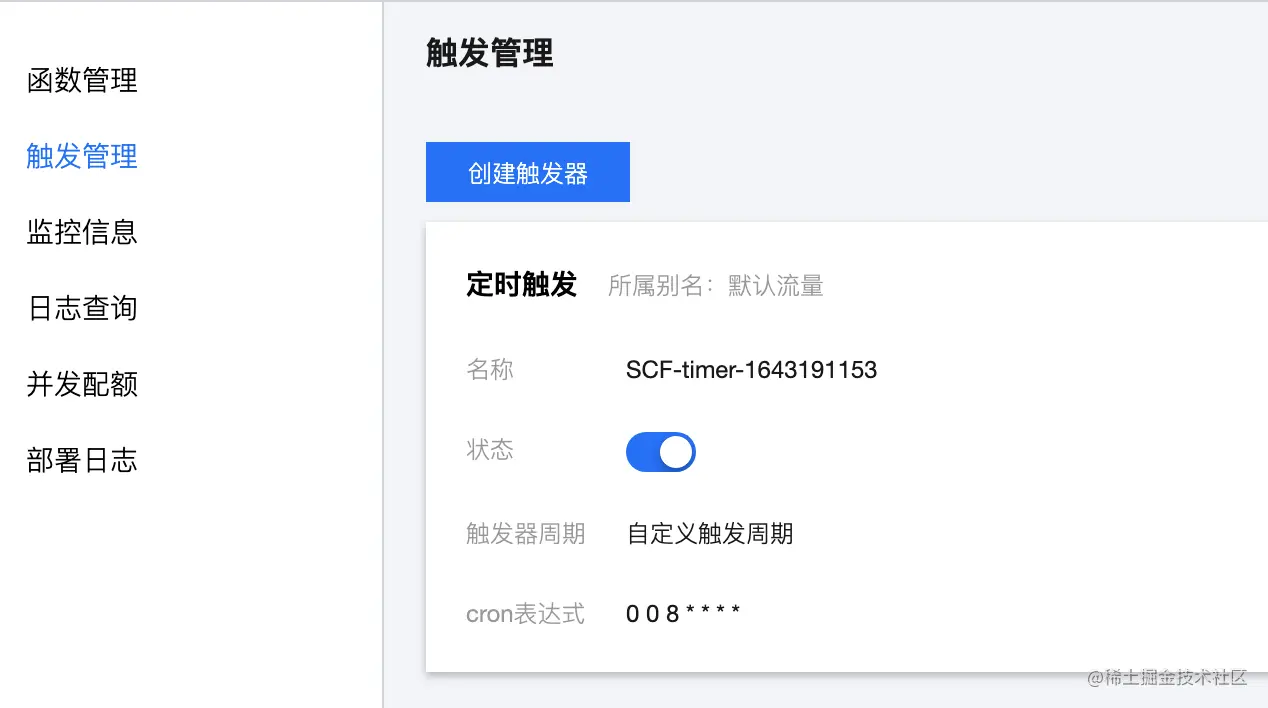1268x708 pixels.
Task: Click the 稀土掘金技术社区 watermark
Action: 1167,678
